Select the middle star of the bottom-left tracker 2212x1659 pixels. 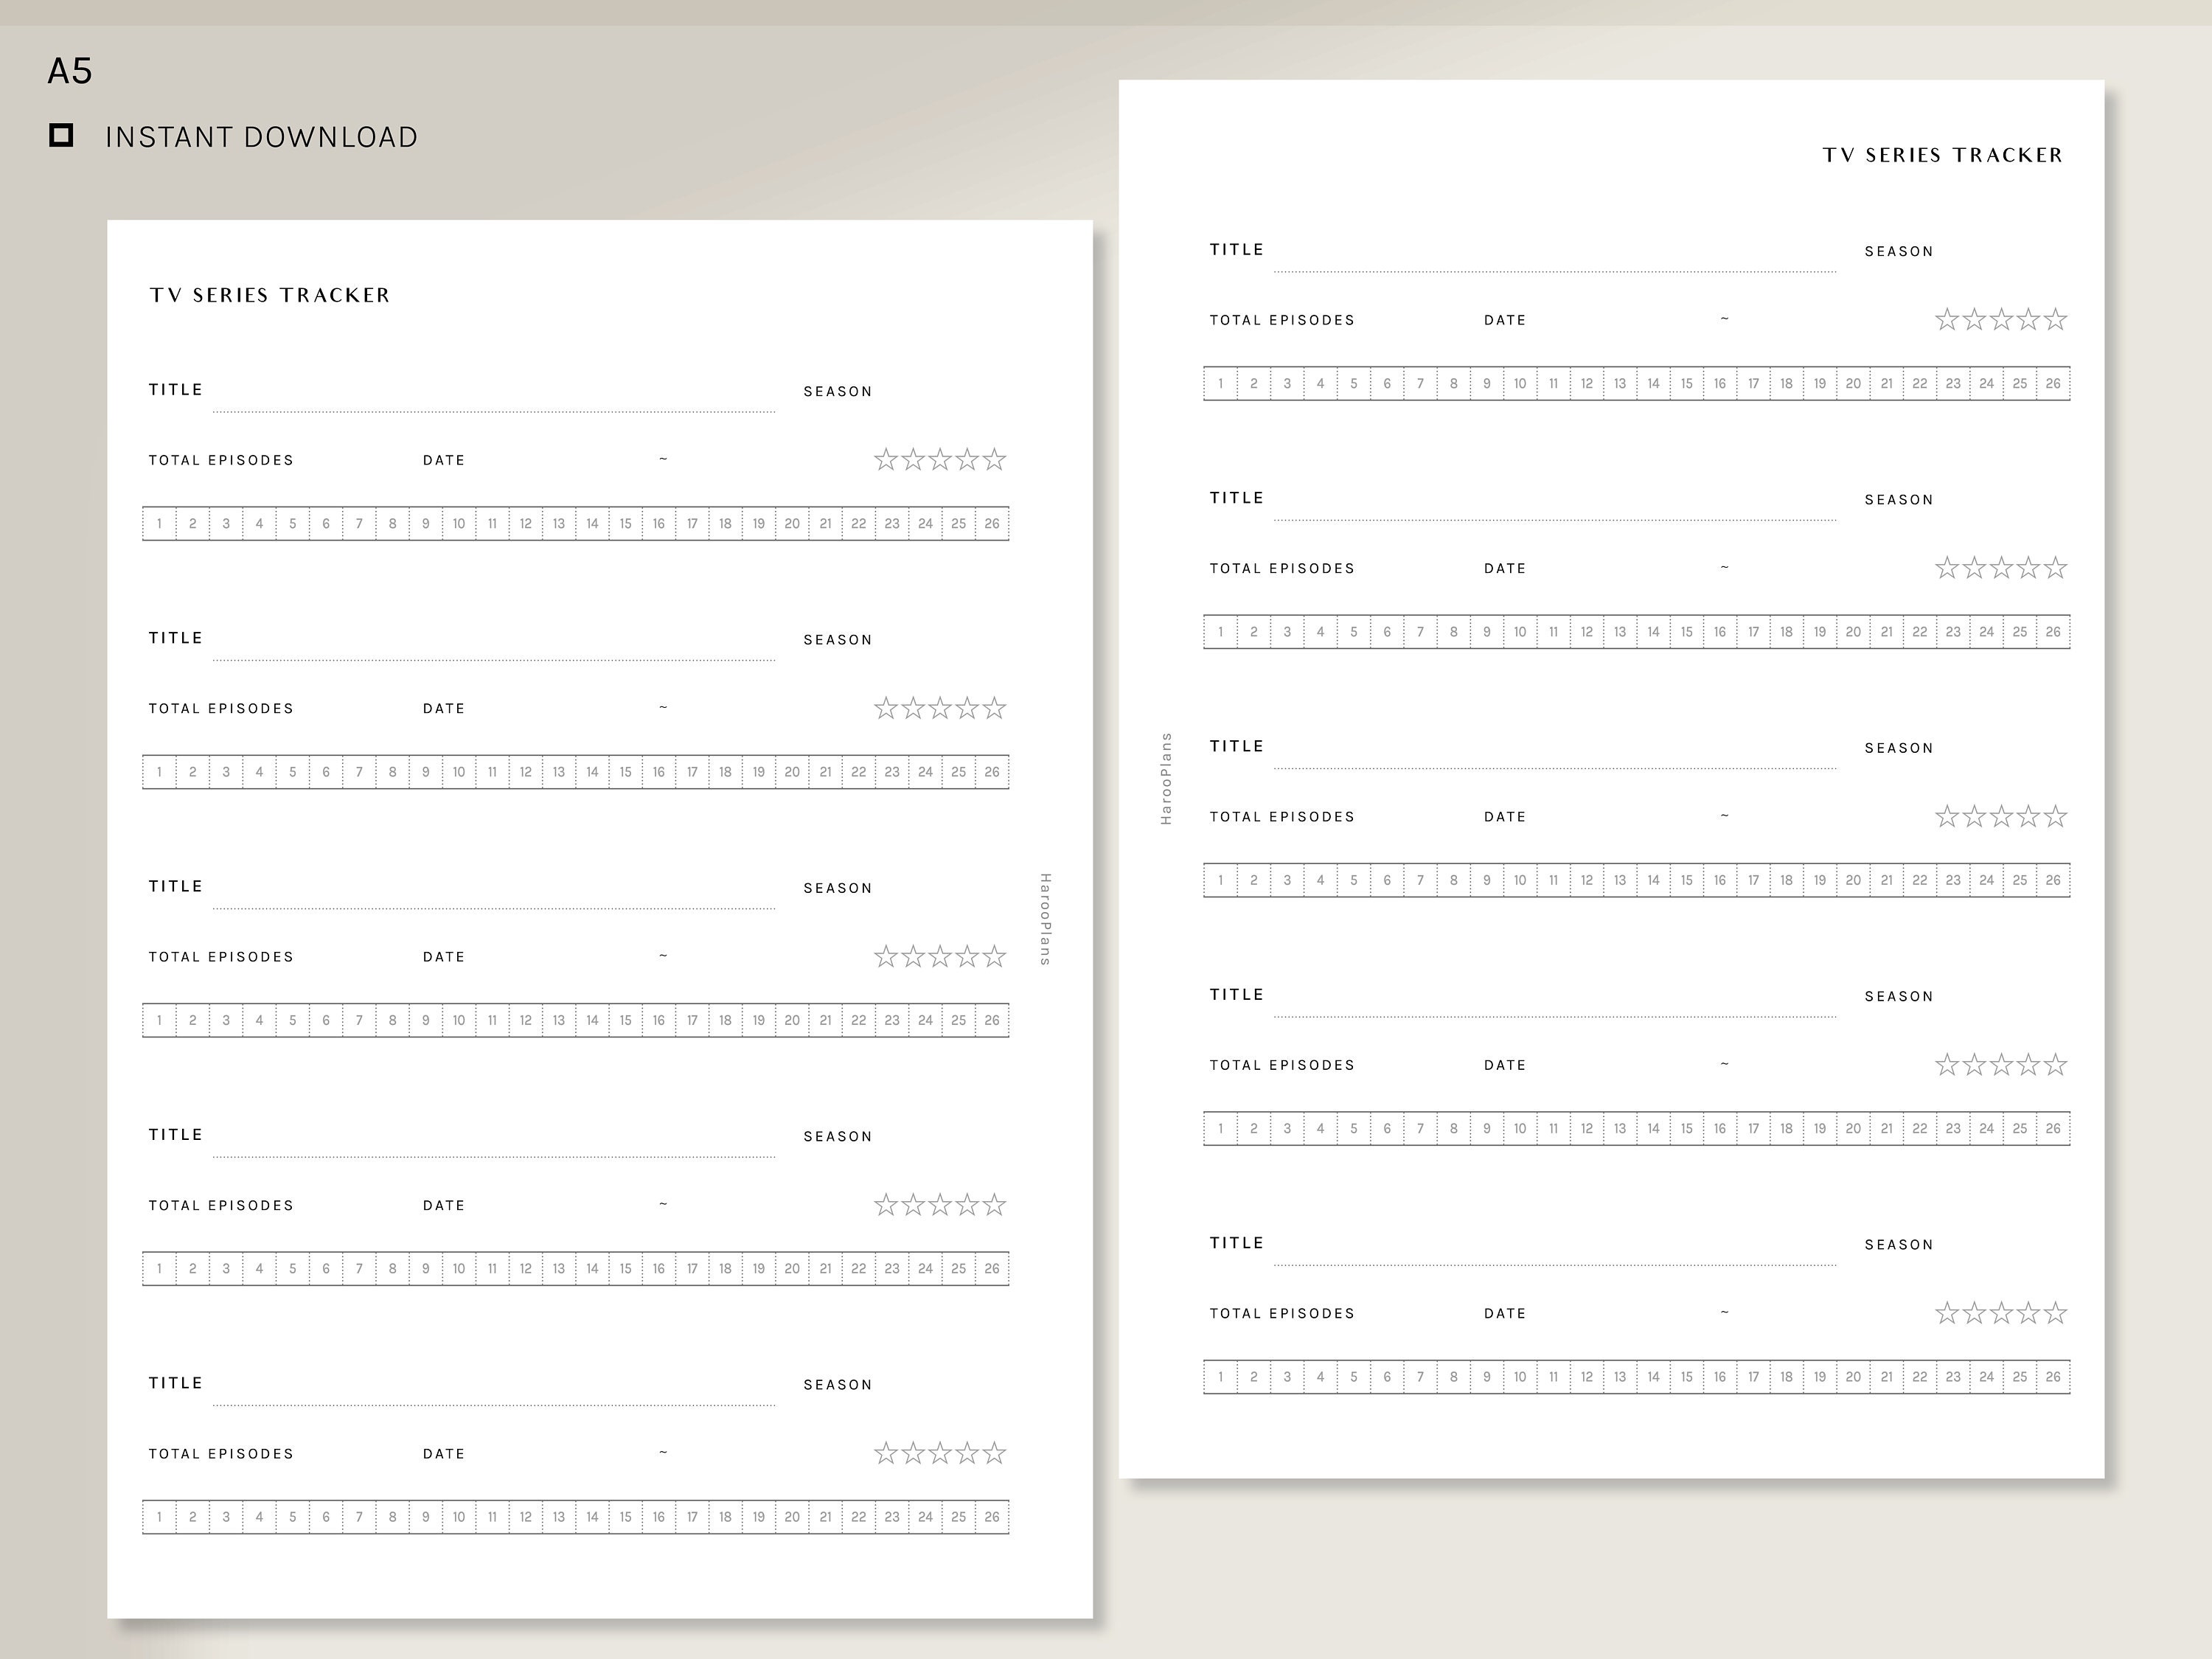pyautogui.click(x=941, y=1453)
